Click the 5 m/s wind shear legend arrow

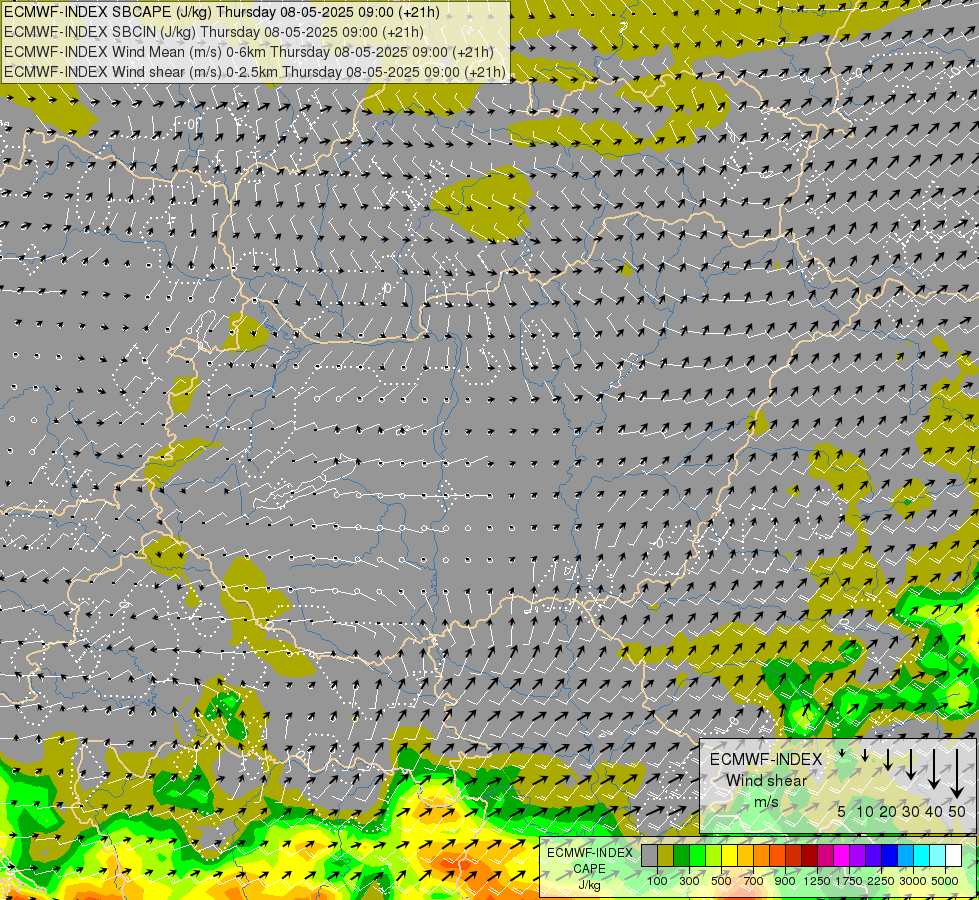842,753
